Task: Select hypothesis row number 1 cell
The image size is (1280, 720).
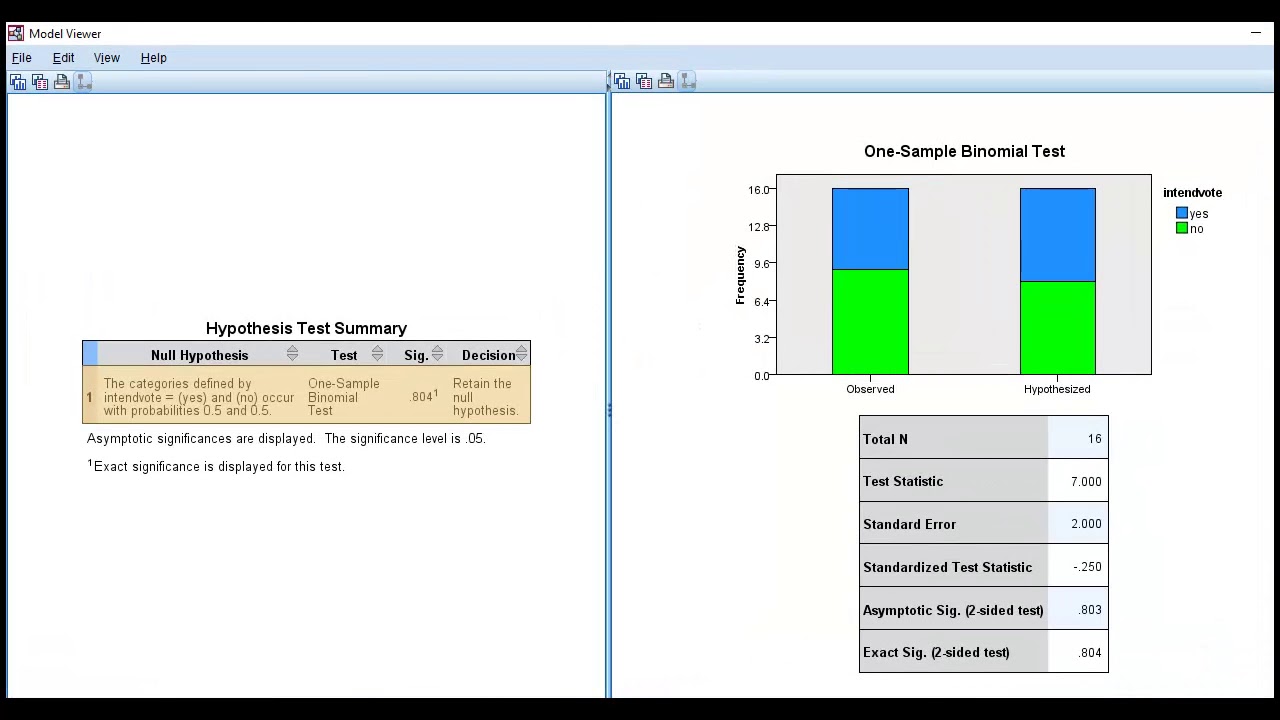Action: (x=90, y=397)
